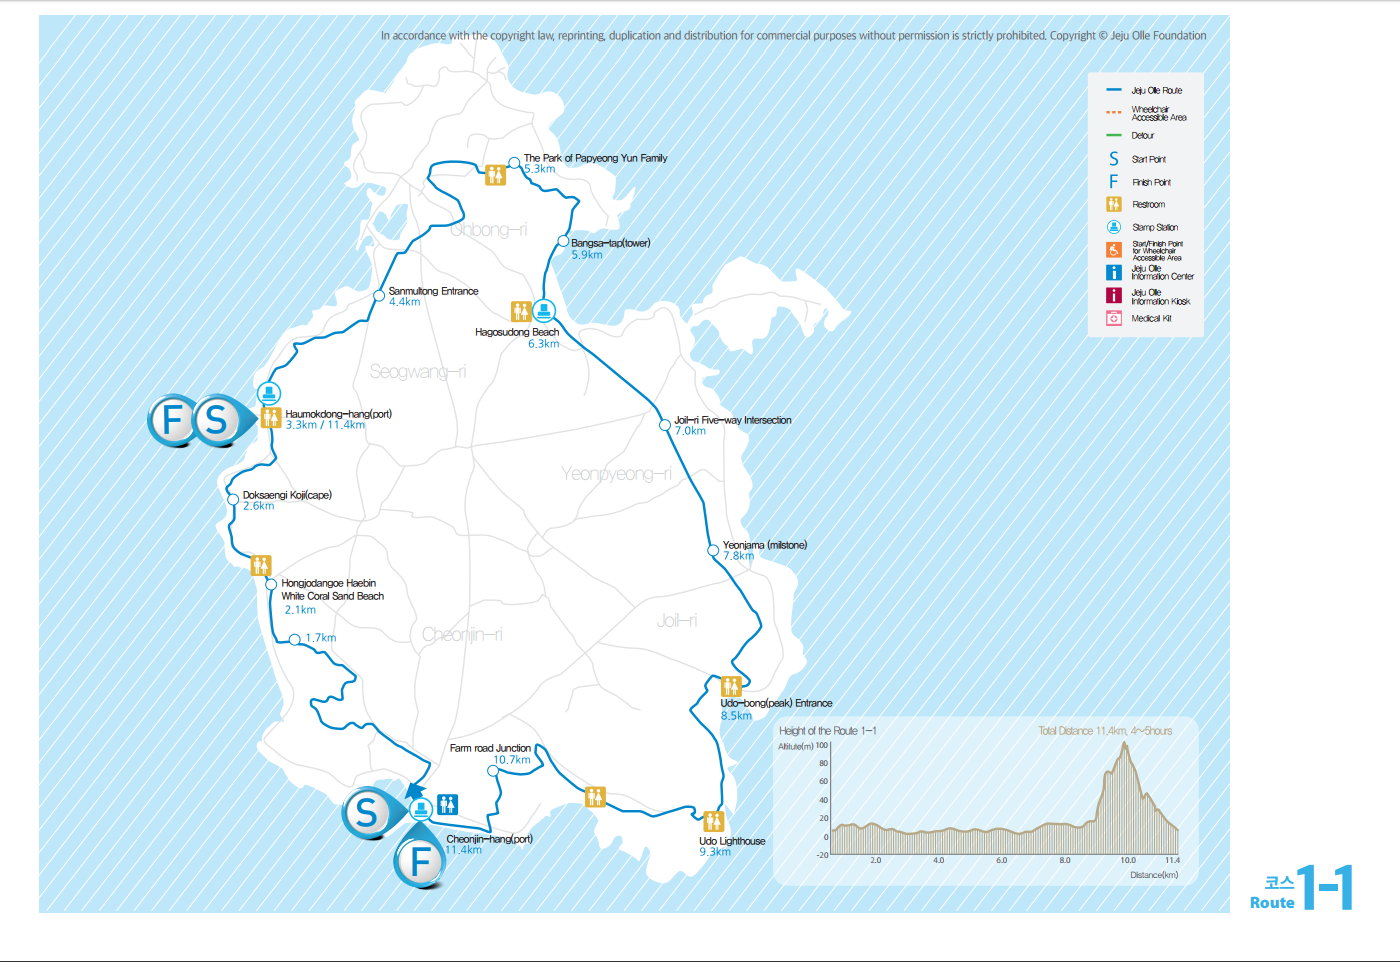The height and width of the screenshot is (962, 1400).
Task: Click blue restroom icon near Cheonjin-hang port
Action: 448,804
